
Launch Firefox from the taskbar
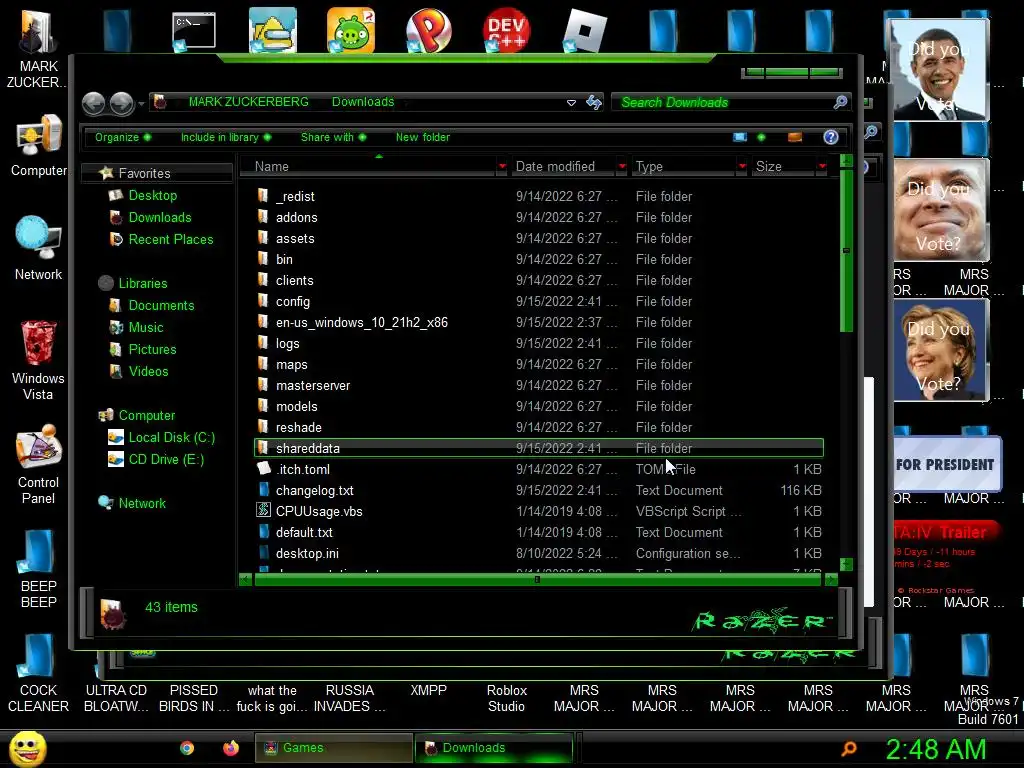[x=231, y=748]
